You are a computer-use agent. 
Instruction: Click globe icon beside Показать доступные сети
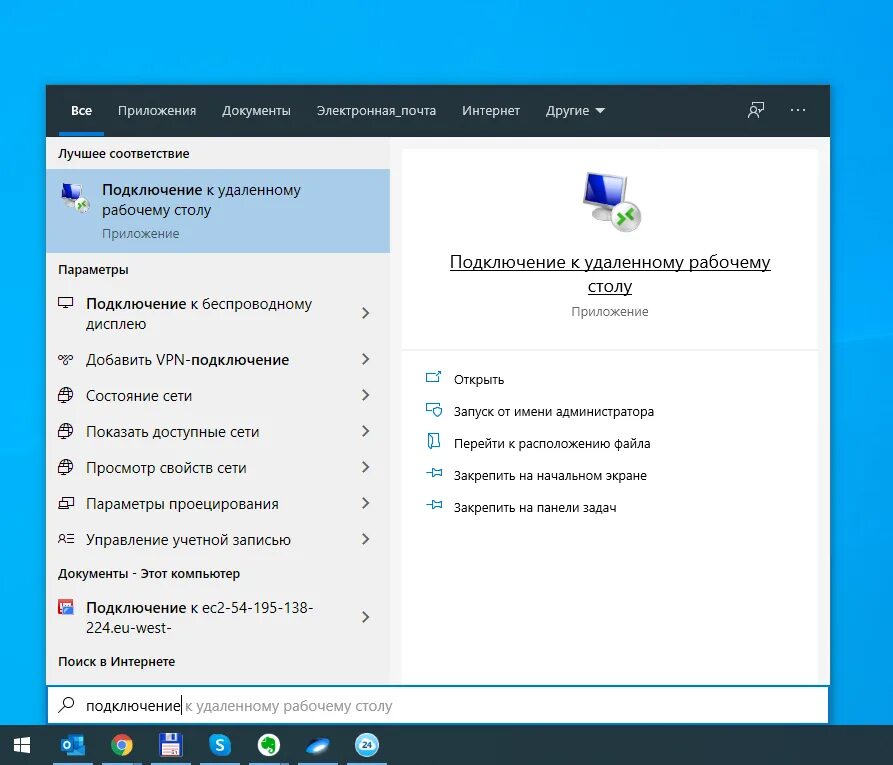pyautogui.click(x=65, y=431)
